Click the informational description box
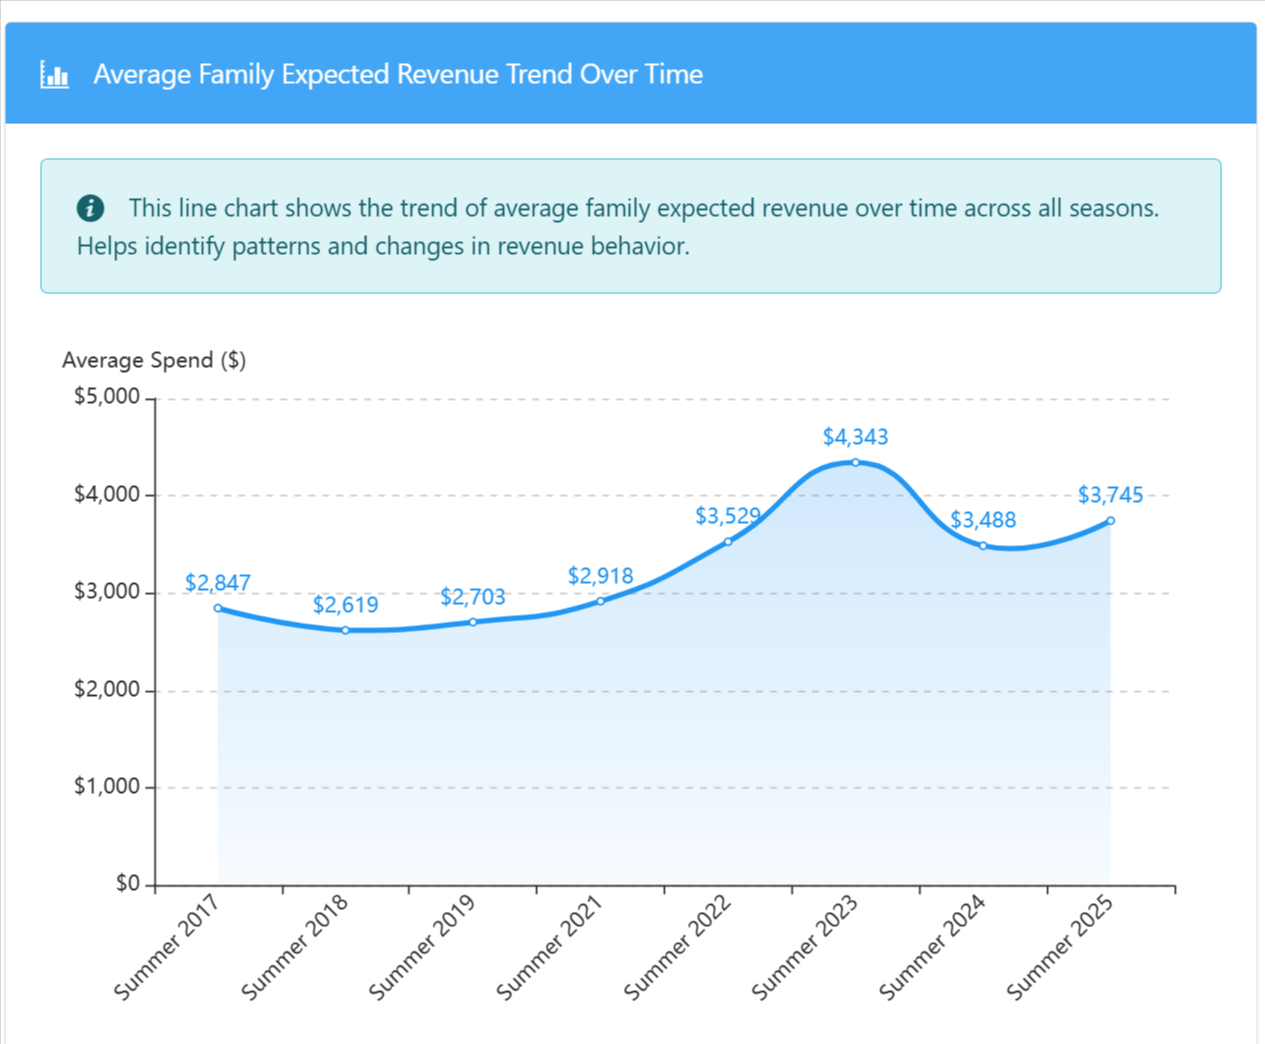 630,225
